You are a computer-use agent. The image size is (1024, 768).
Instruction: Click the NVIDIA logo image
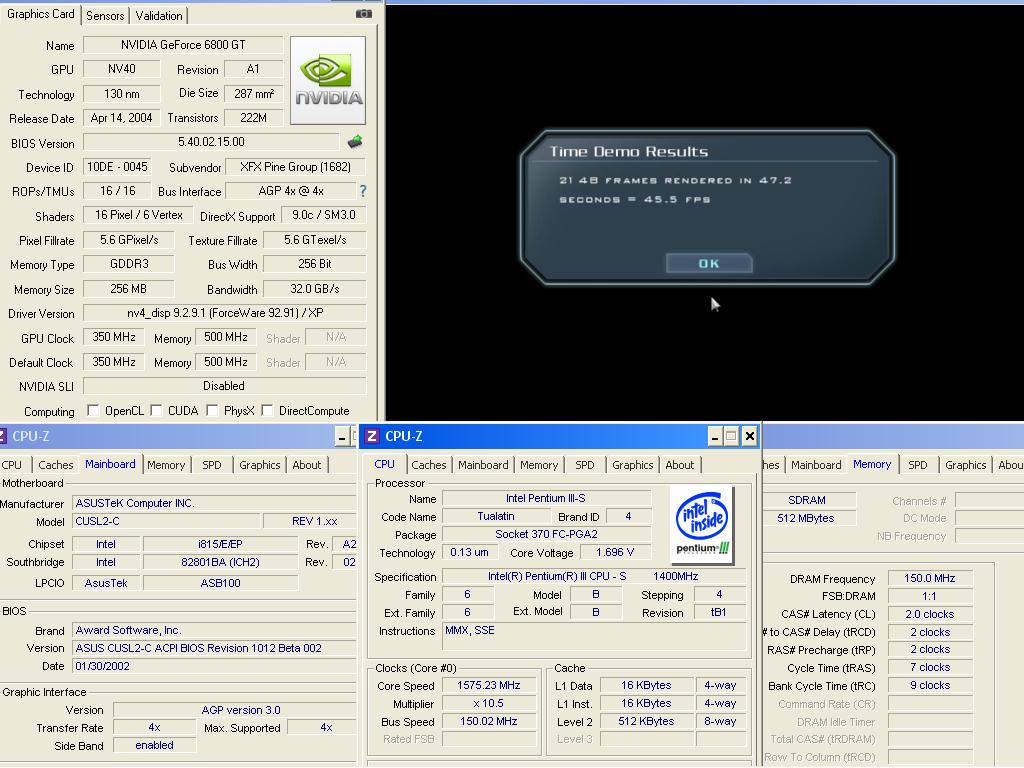(x=328, y=80)
